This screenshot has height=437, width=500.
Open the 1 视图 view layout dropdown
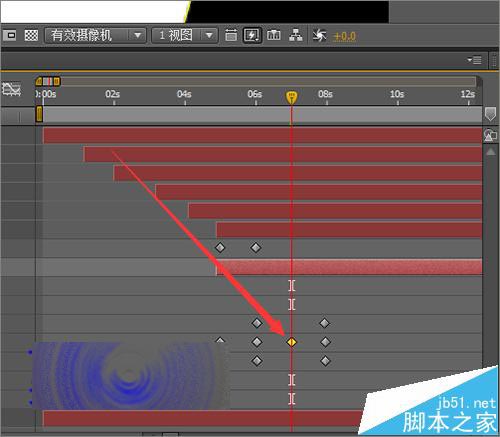(185, 35)
